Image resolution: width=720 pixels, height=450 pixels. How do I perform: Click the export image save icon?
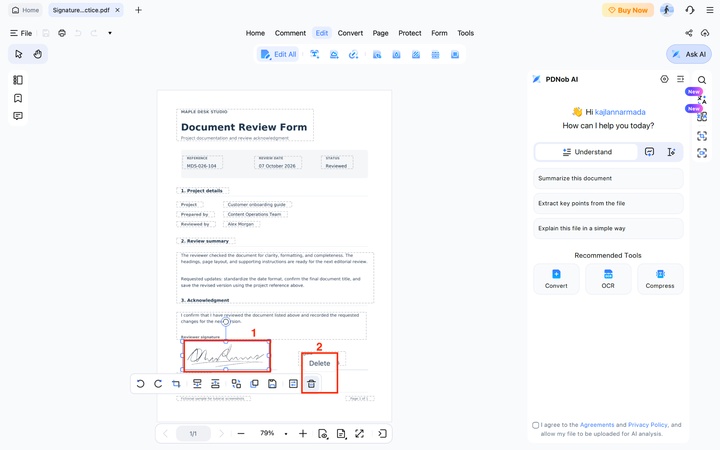[x=272, y=384]
